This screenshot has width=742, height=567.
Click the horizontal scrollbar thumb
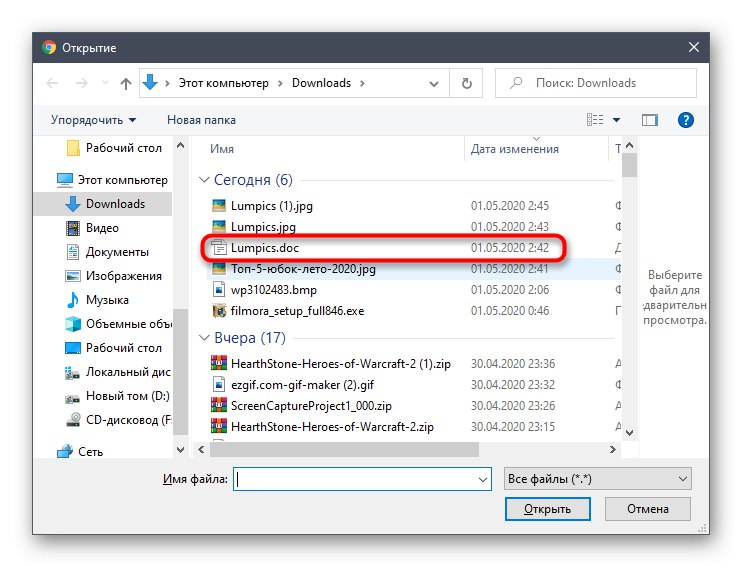[344, 449]
